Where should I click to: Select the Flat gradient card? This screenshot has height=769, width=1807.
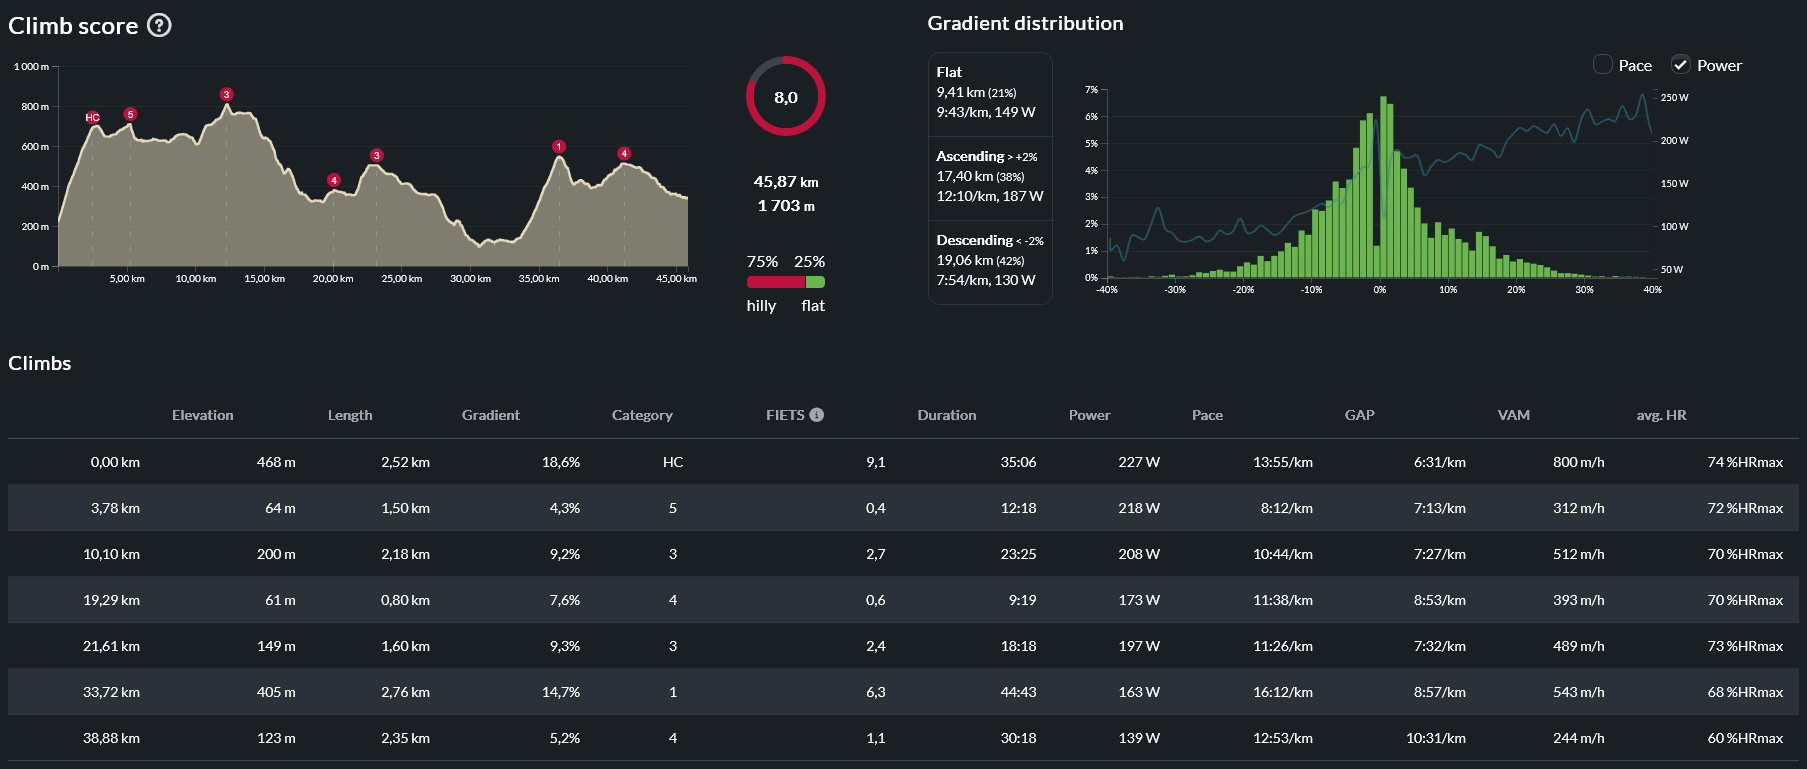pyautogui.click(x=990, y=93)
